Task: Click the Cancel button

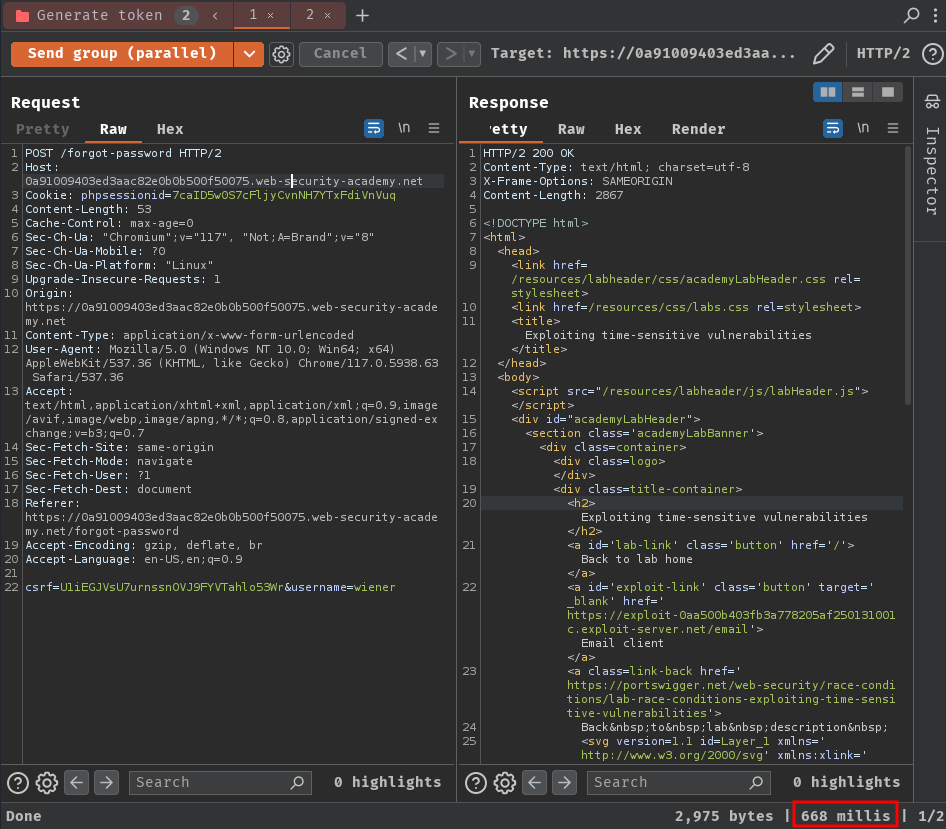Action: [340, 54]
